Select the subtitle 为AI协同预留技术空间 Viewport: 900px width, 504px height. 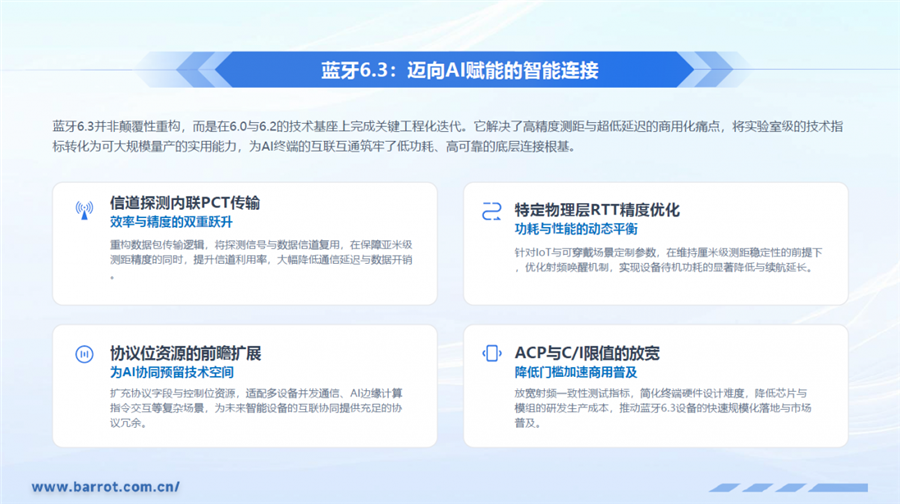[x=172, y=373]
